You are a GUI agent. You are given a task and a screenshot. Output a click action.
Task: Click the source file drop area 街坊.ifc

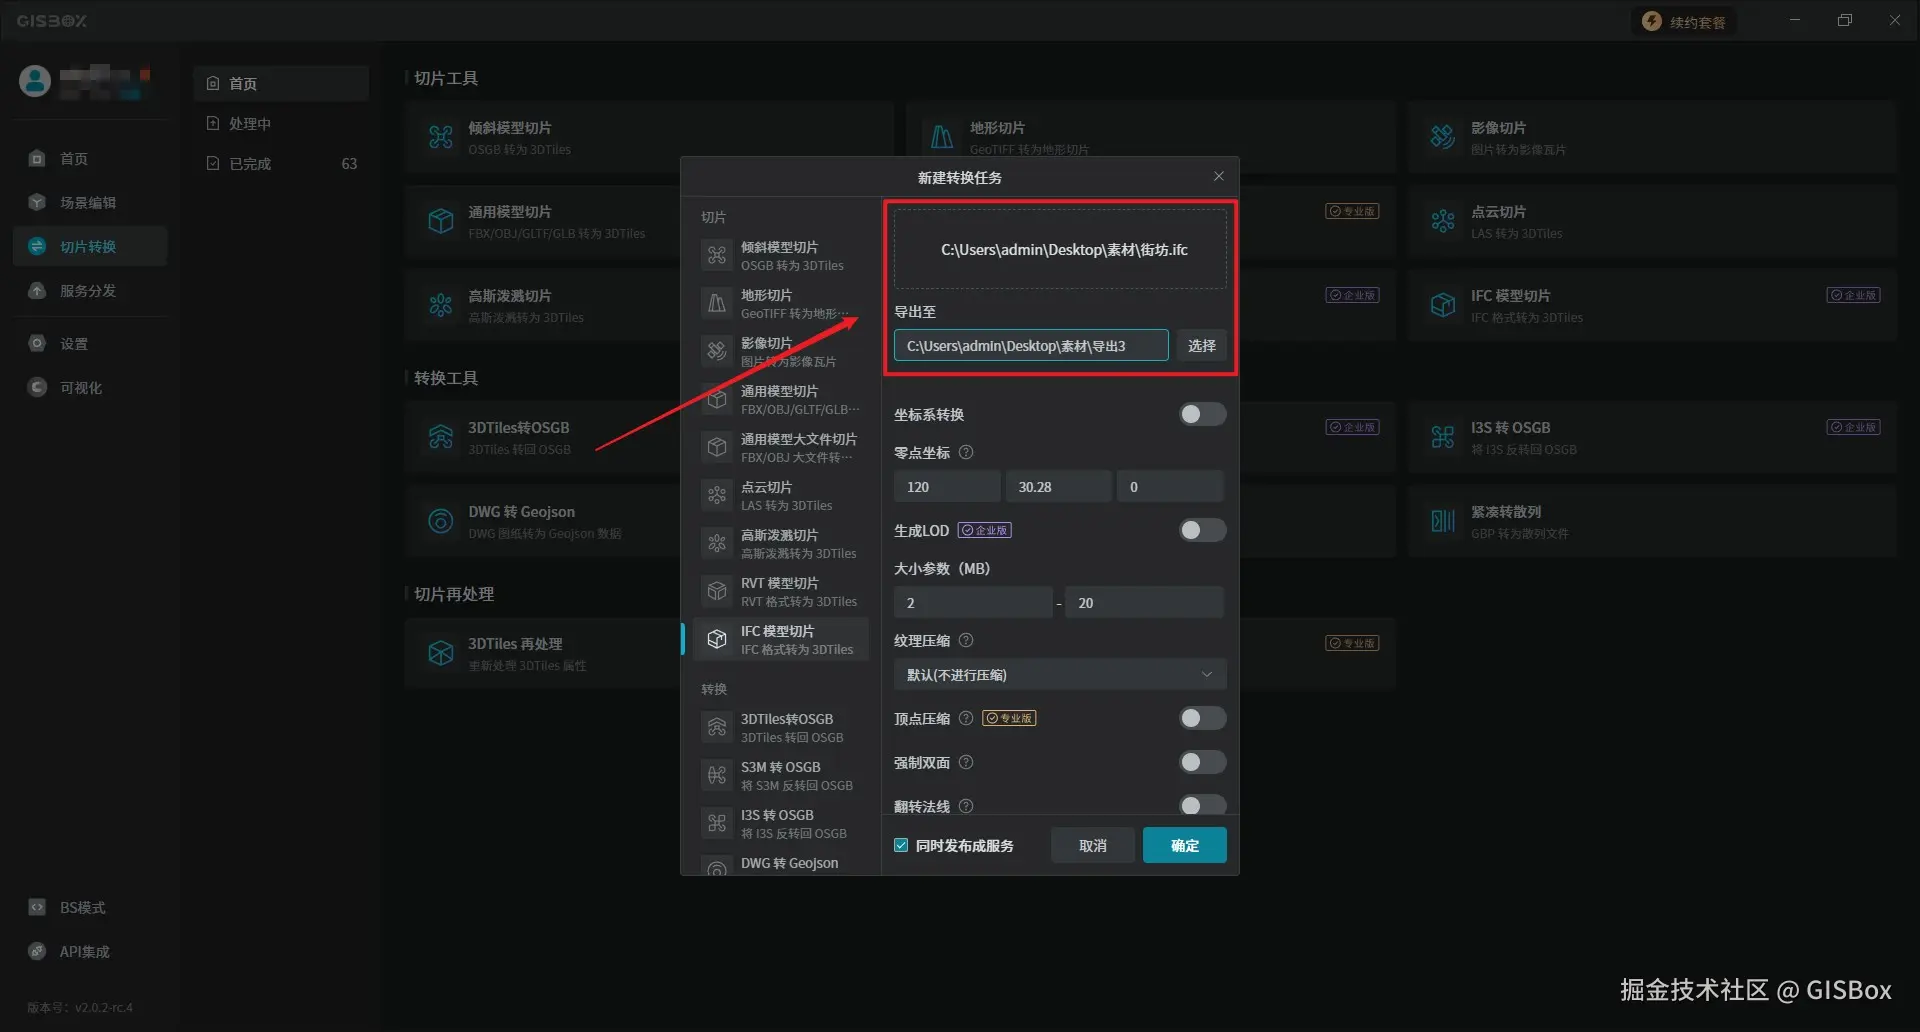click(1060, 249)
